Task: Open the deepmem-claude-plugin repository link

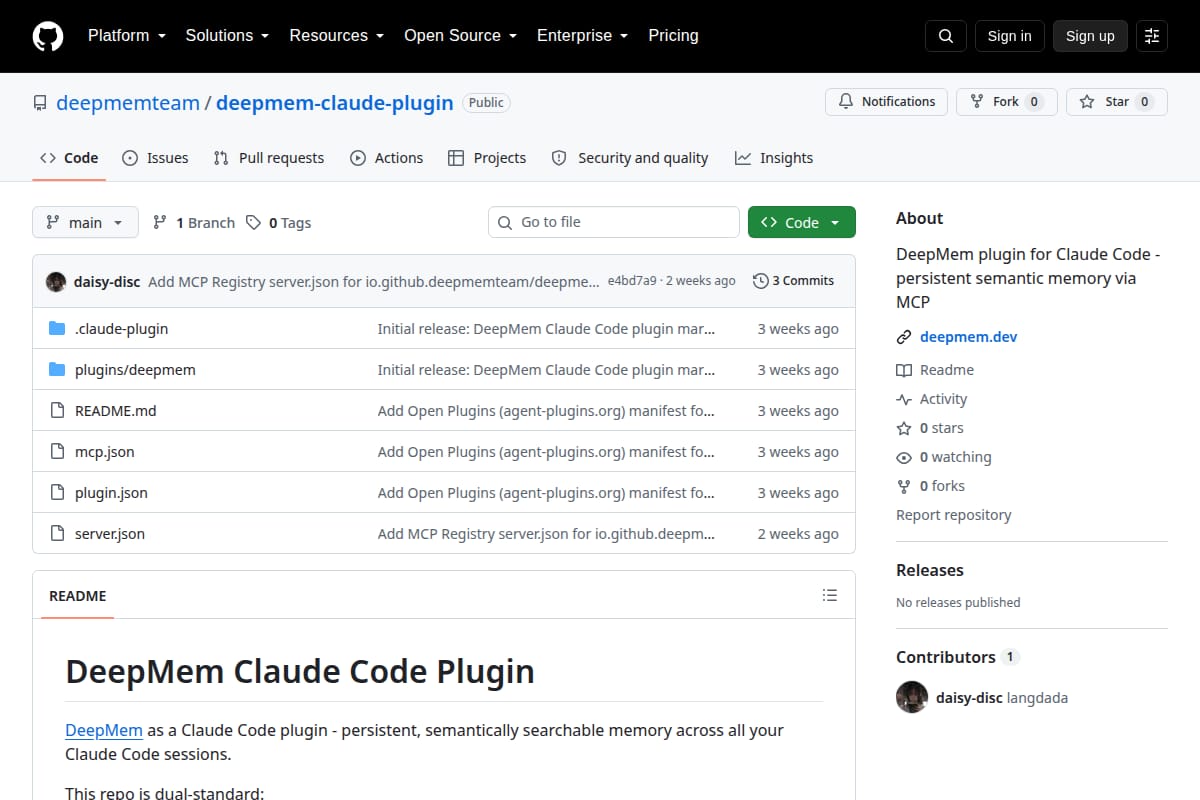Action: coord(335,103)
